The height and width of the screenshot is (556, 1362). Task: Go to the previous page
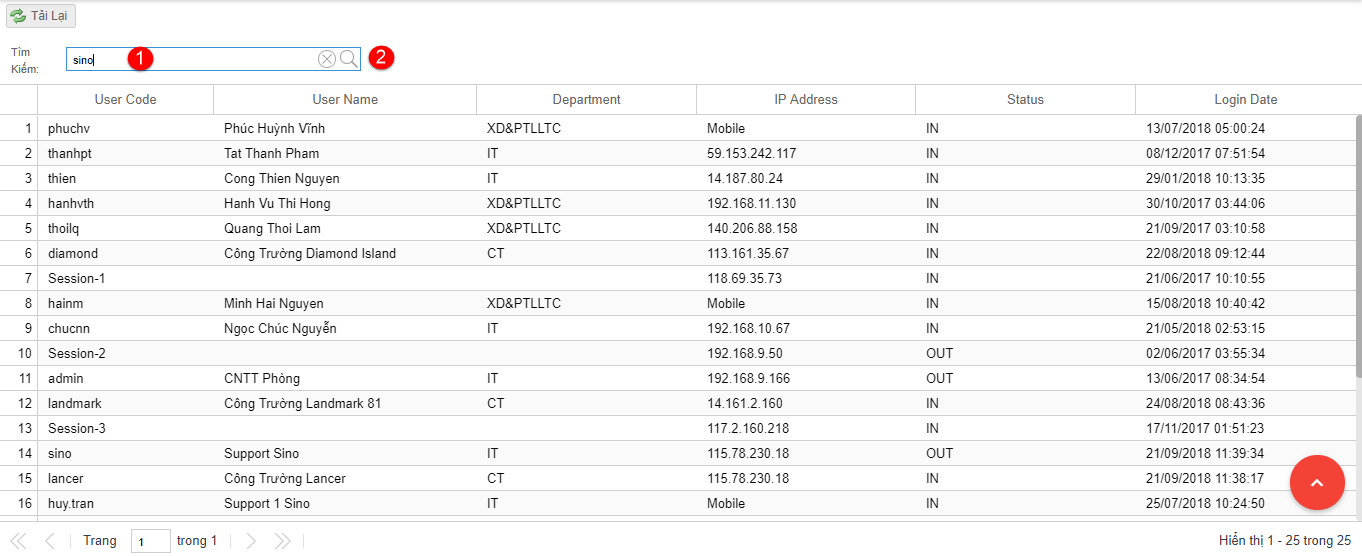[x=50, y=541]
